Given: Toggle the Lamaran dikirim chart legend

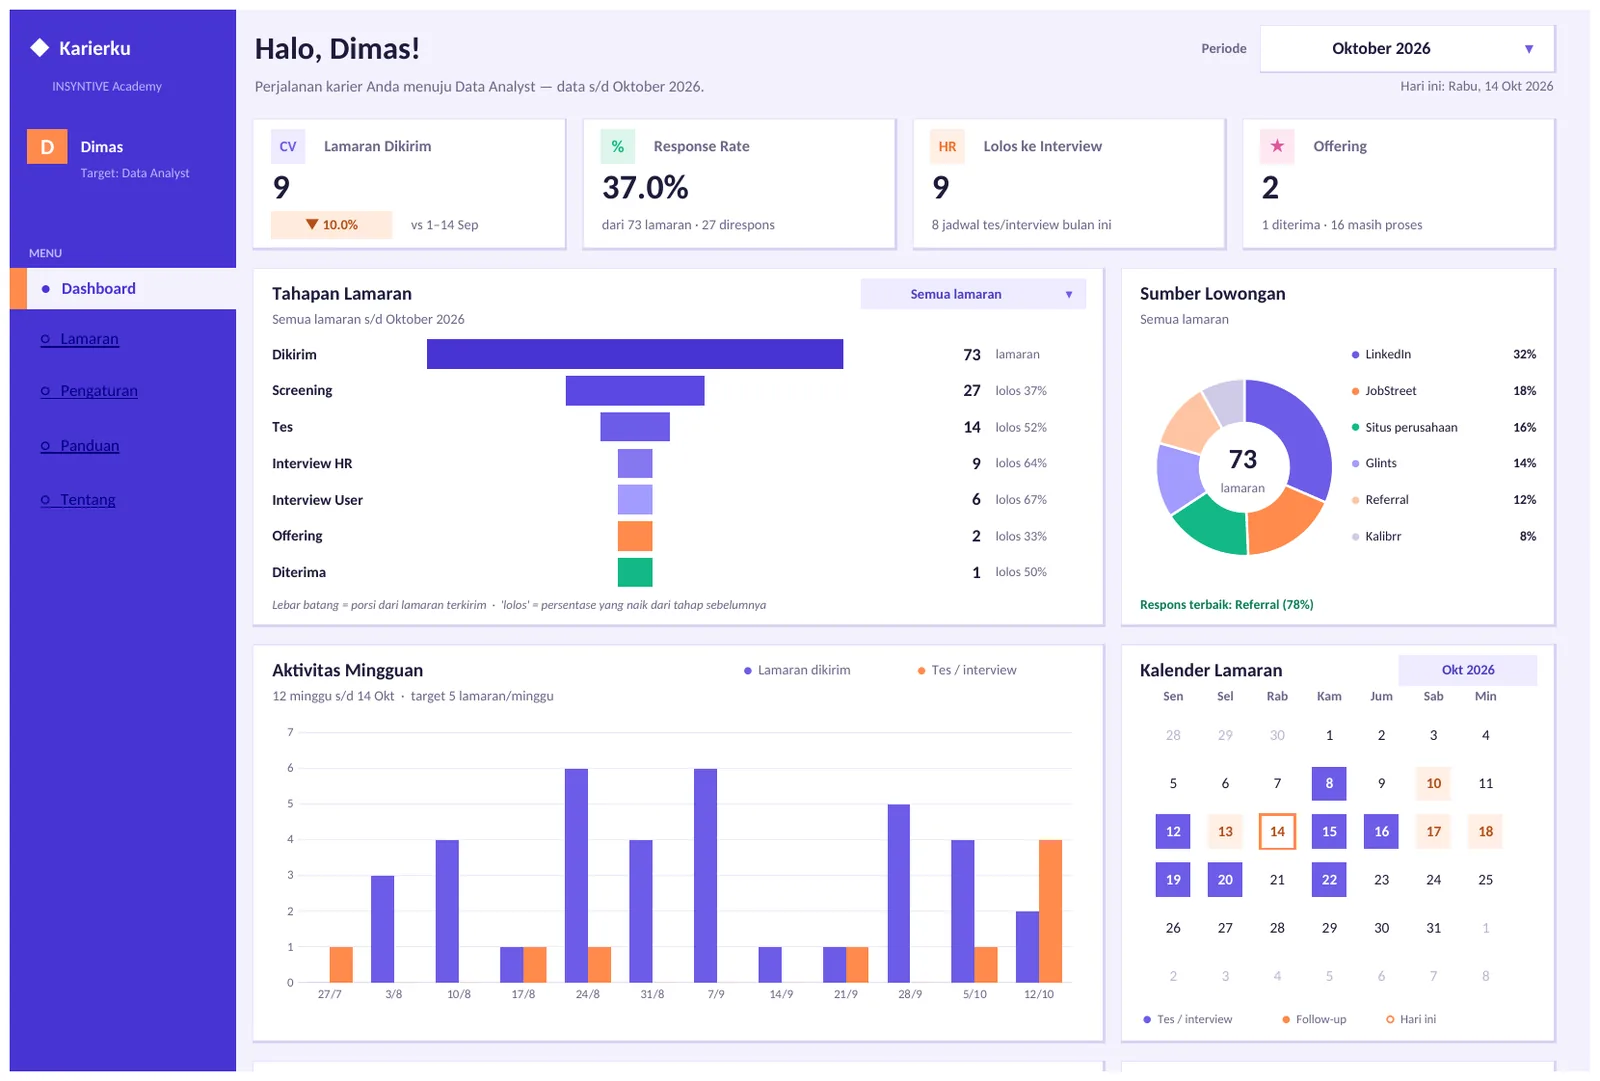Looking at the screenshot, I should [797, 670].
